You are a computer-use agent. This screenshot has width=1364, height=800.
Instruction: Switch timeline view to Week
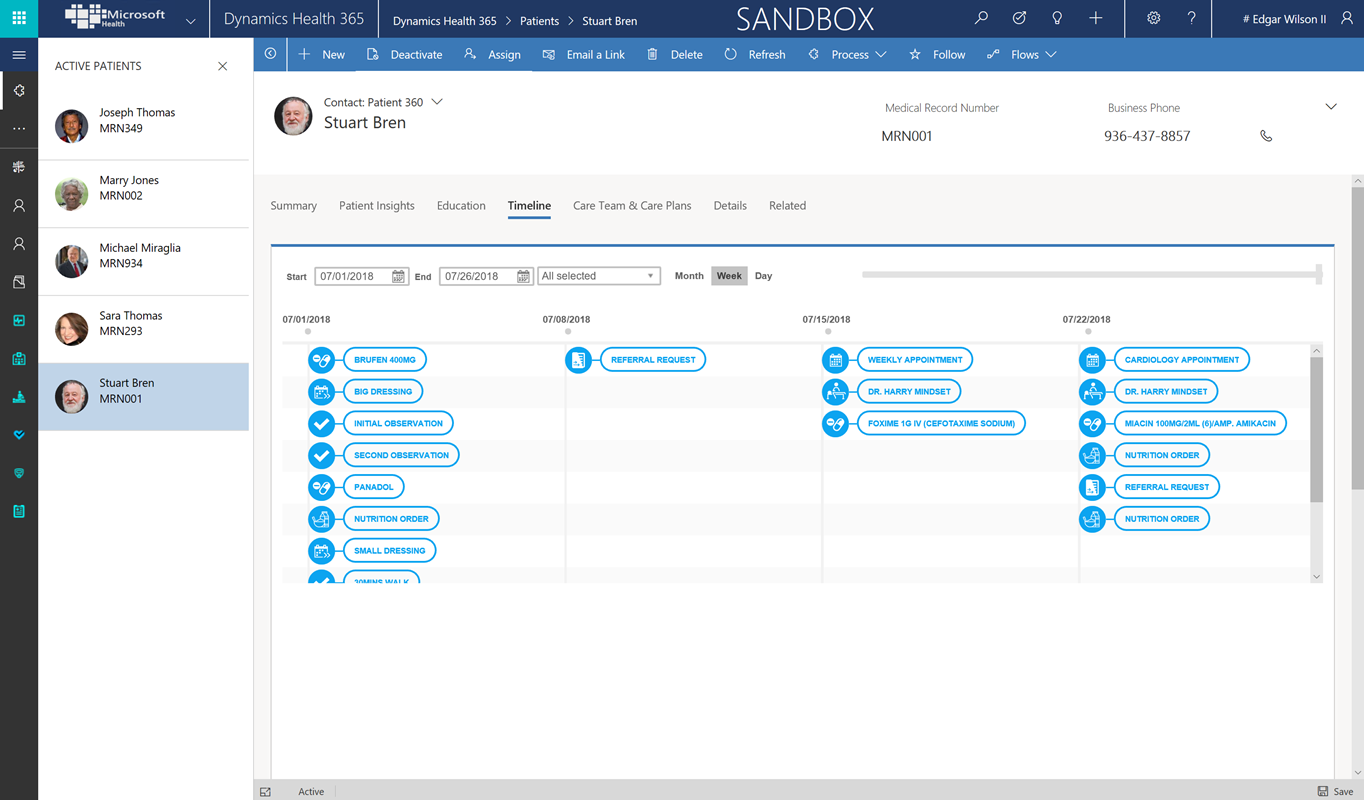[x=729, y=276]
